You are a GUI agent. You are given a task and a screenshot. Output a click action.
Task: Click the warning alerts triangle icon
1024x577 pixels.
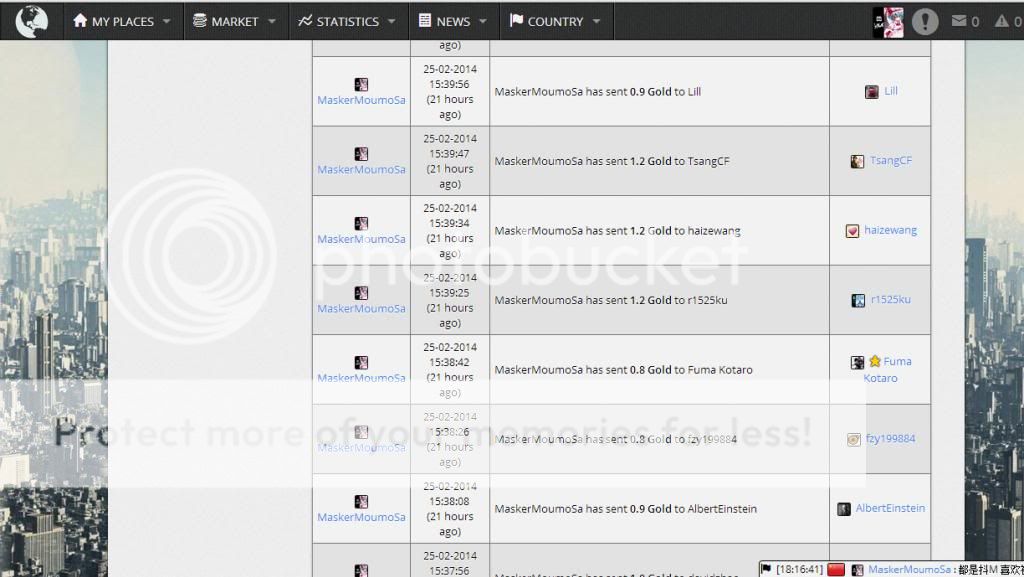[1002, 21]
